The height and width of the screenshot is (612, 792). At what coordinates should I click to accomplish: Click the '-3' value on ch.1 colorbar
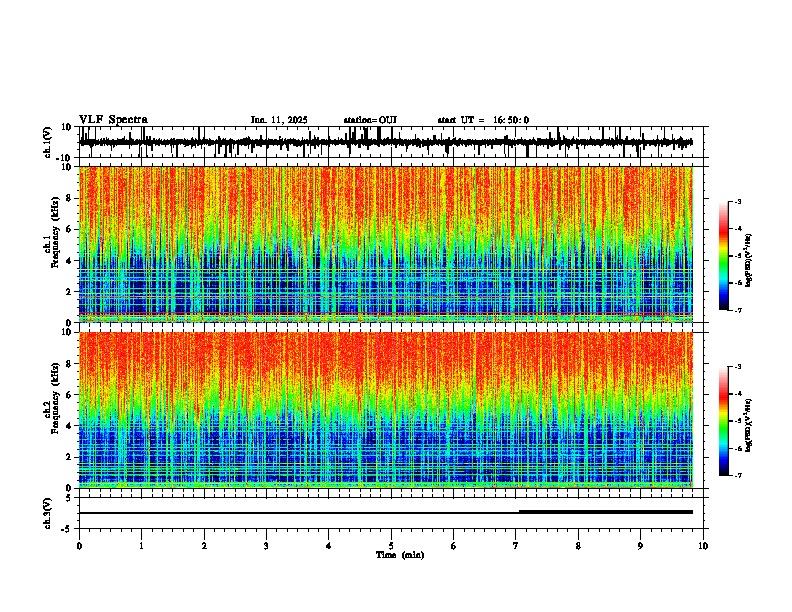pyautogui.click(x=737, y=201)
